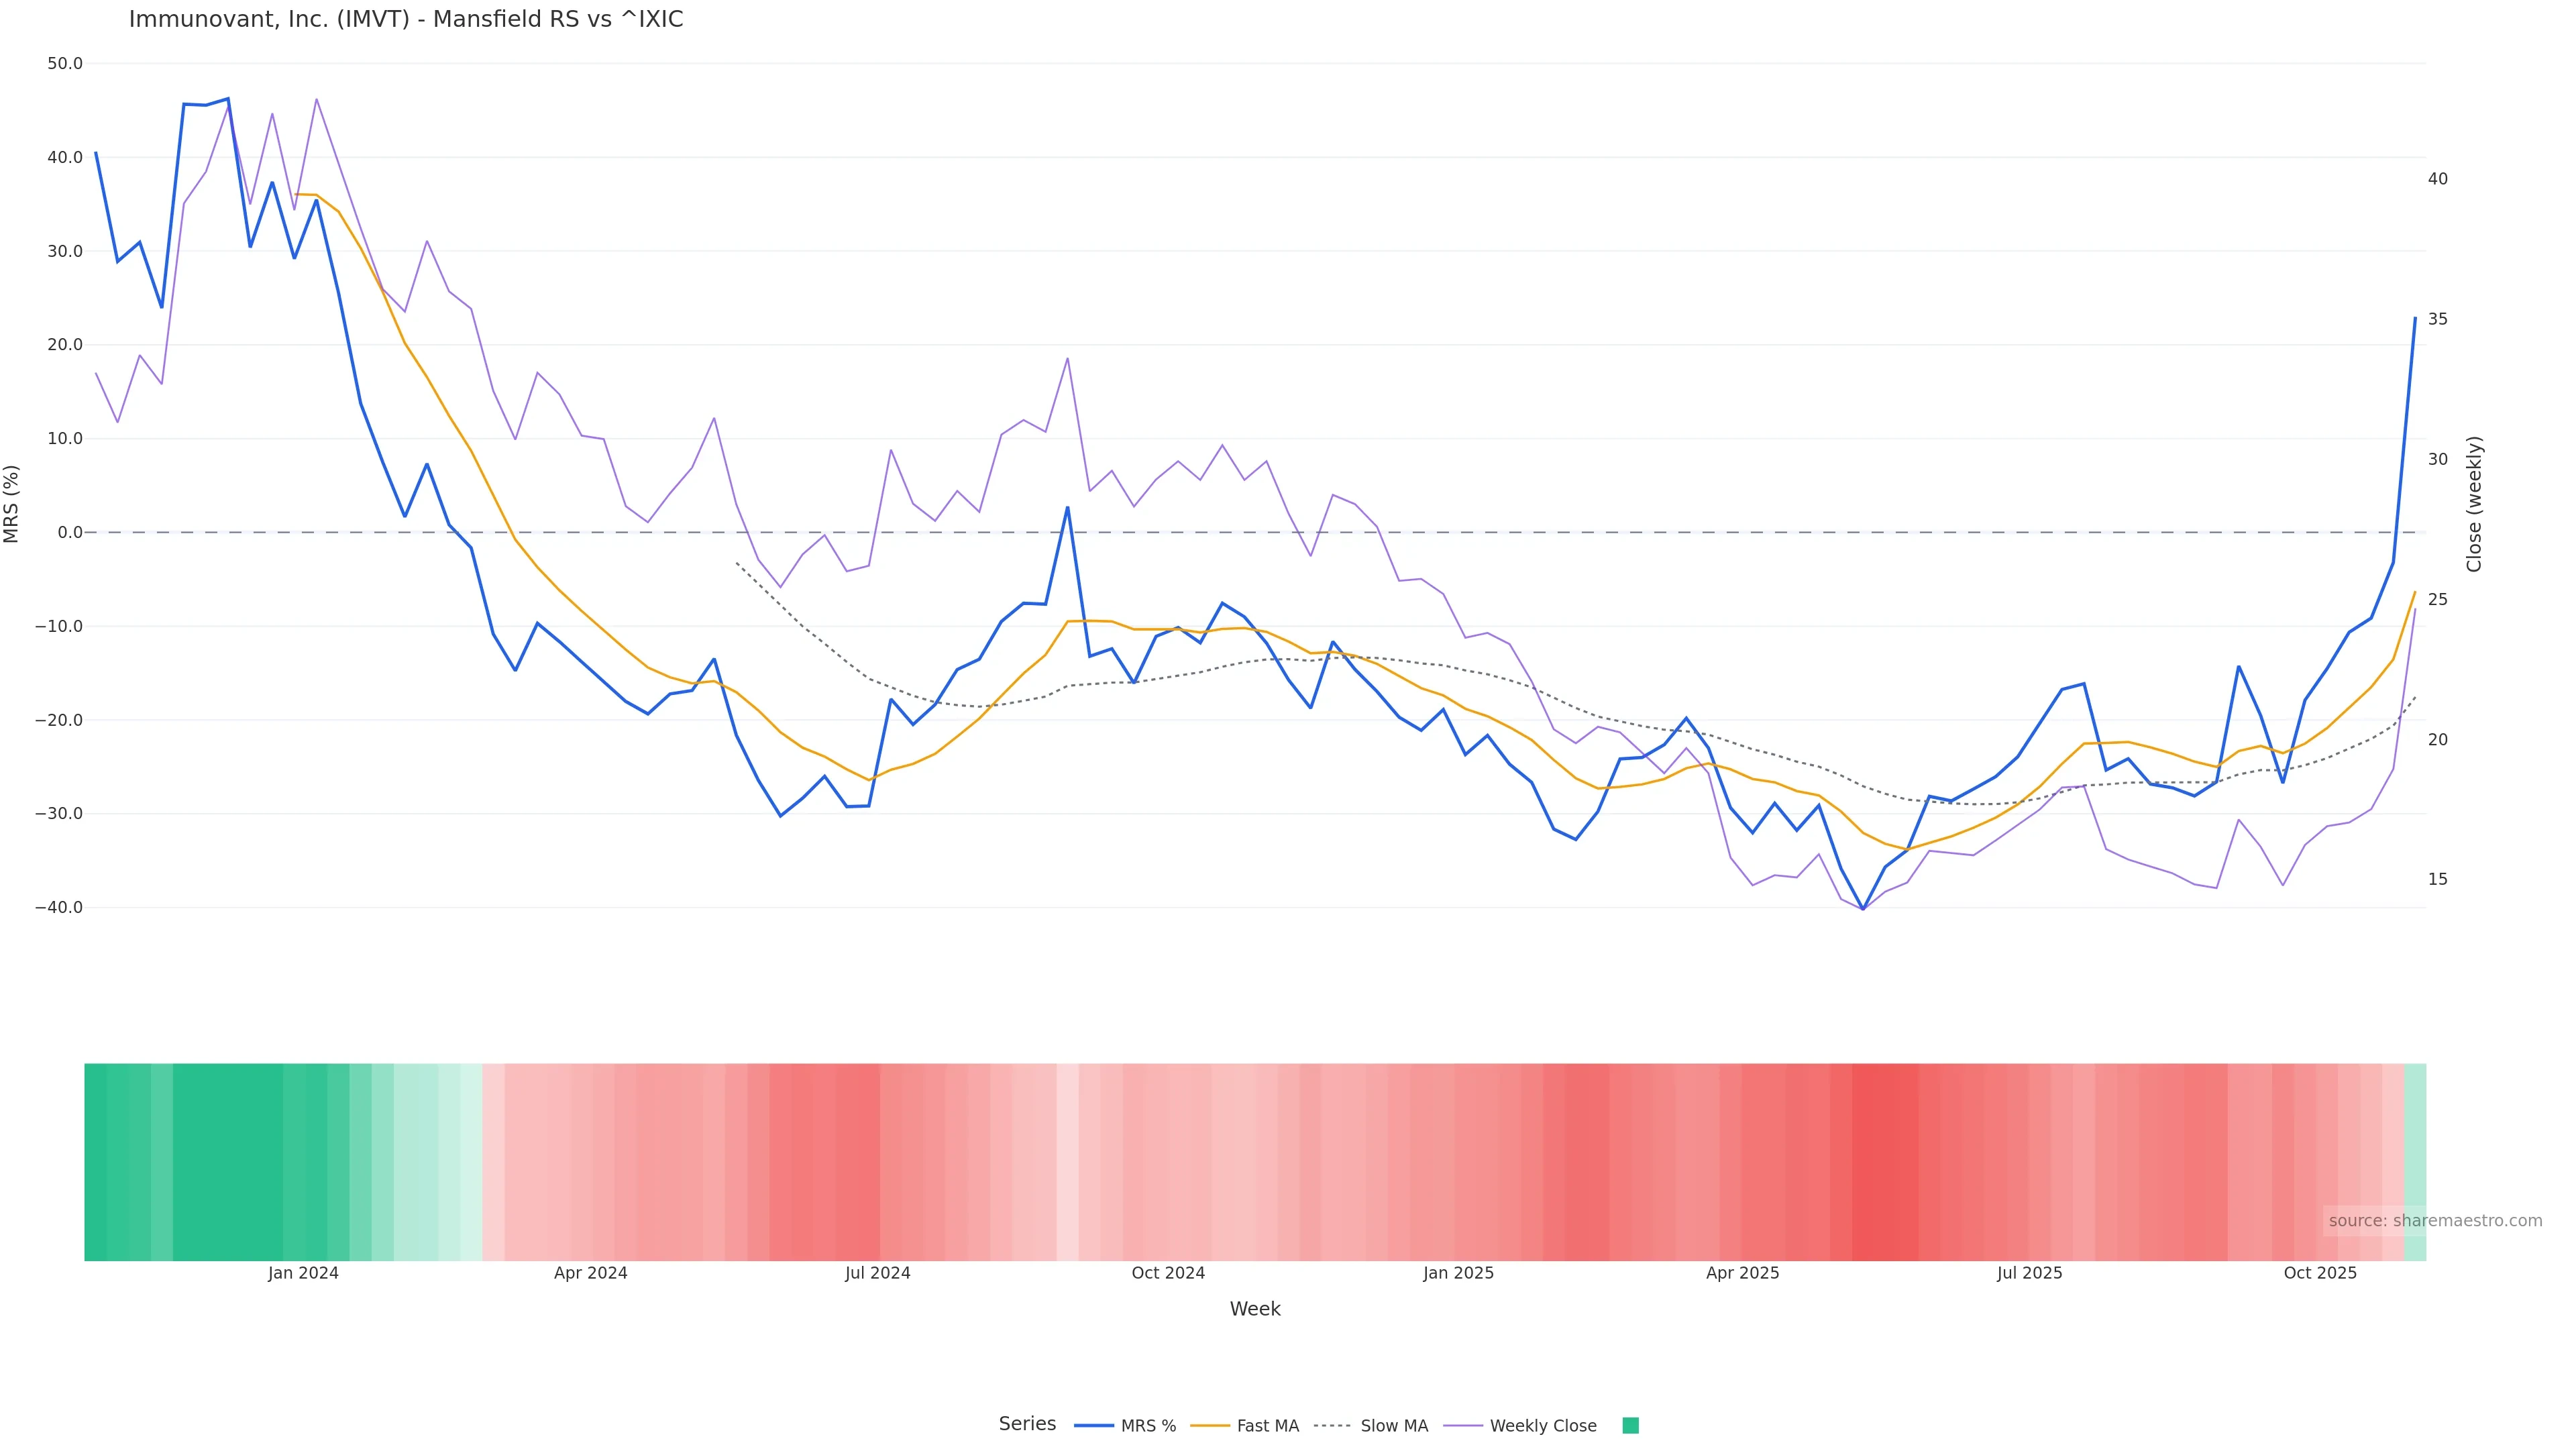Click the light green final heatmap bar

pos(2414,1161)
